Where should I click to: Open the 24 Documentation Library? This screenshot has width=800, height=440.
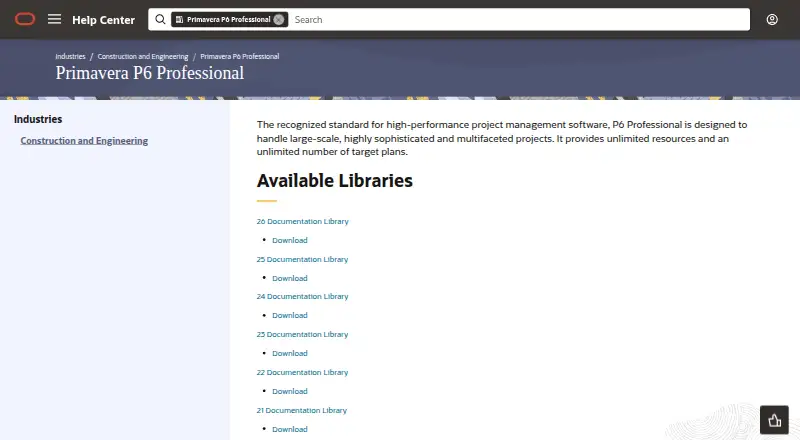[x=303, y=297]
